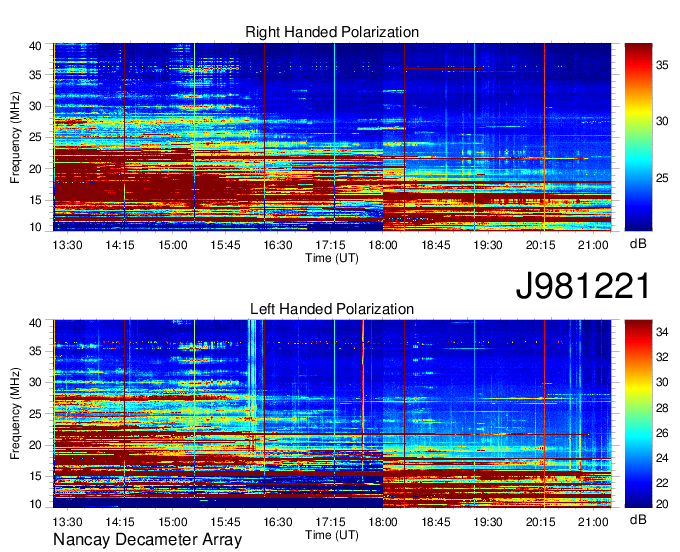The image size is (680, 552).
Task: Click the "Right Handed Polarization" title
Action: click(x=332, y=32)
